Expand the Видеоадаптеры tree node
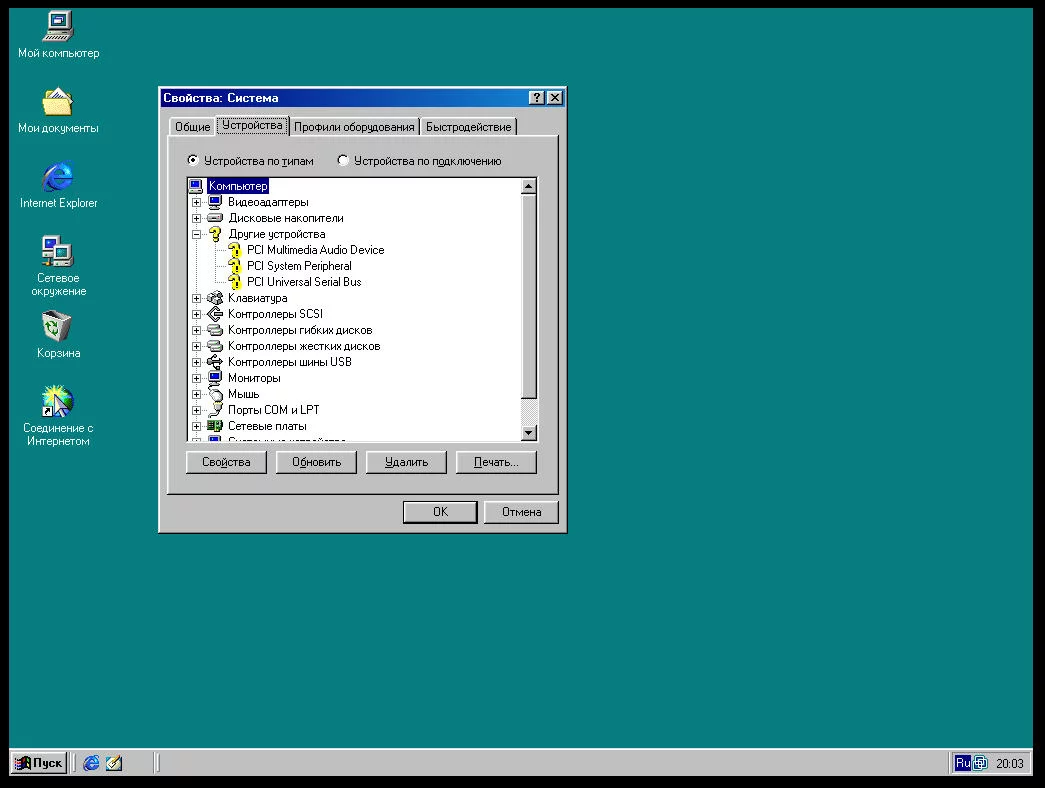 coord(196,203)
